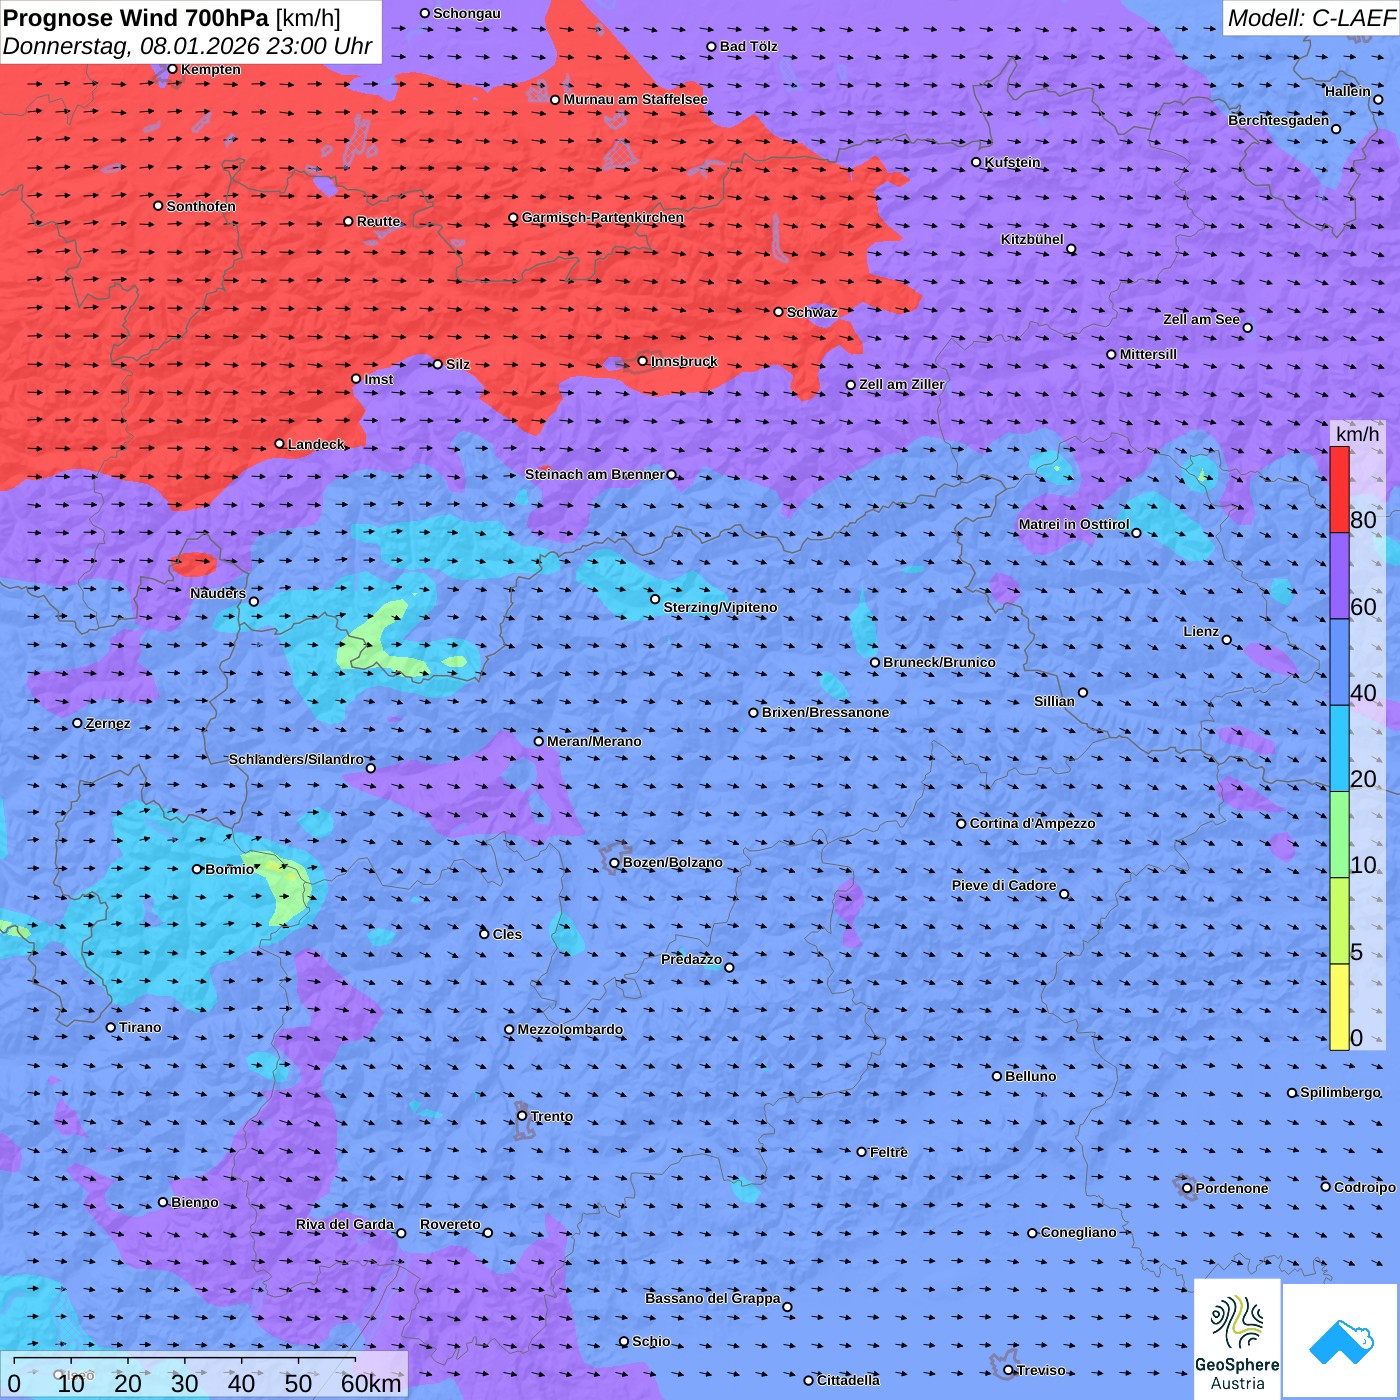
Task: Click the Landeck city marker
Action: pyautogui.click(x=280, y=444)
